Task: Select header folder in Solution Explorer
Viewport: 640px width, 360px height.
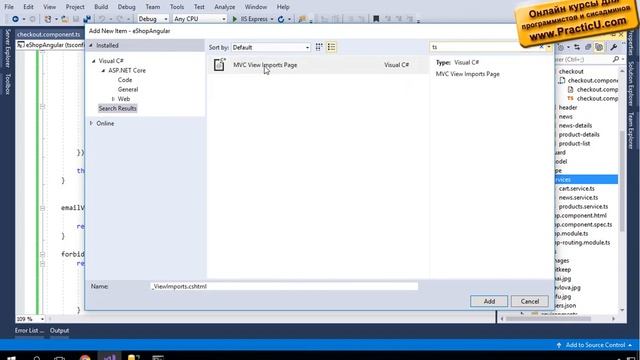Action: coord(568,108)
